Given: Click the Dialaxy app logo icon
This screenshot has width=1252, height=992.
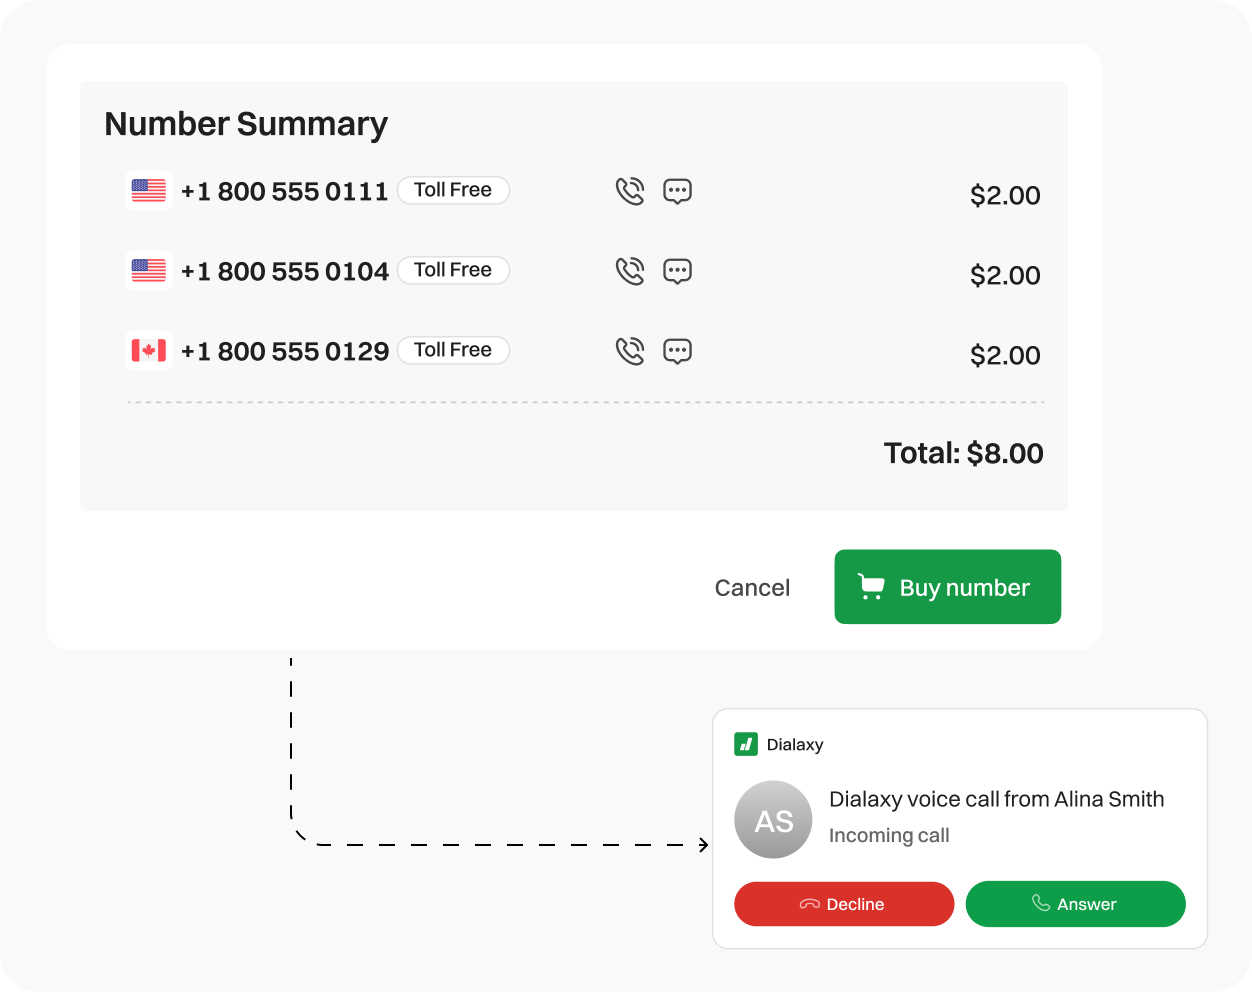Looking at the screenshot, I should 746,744.
